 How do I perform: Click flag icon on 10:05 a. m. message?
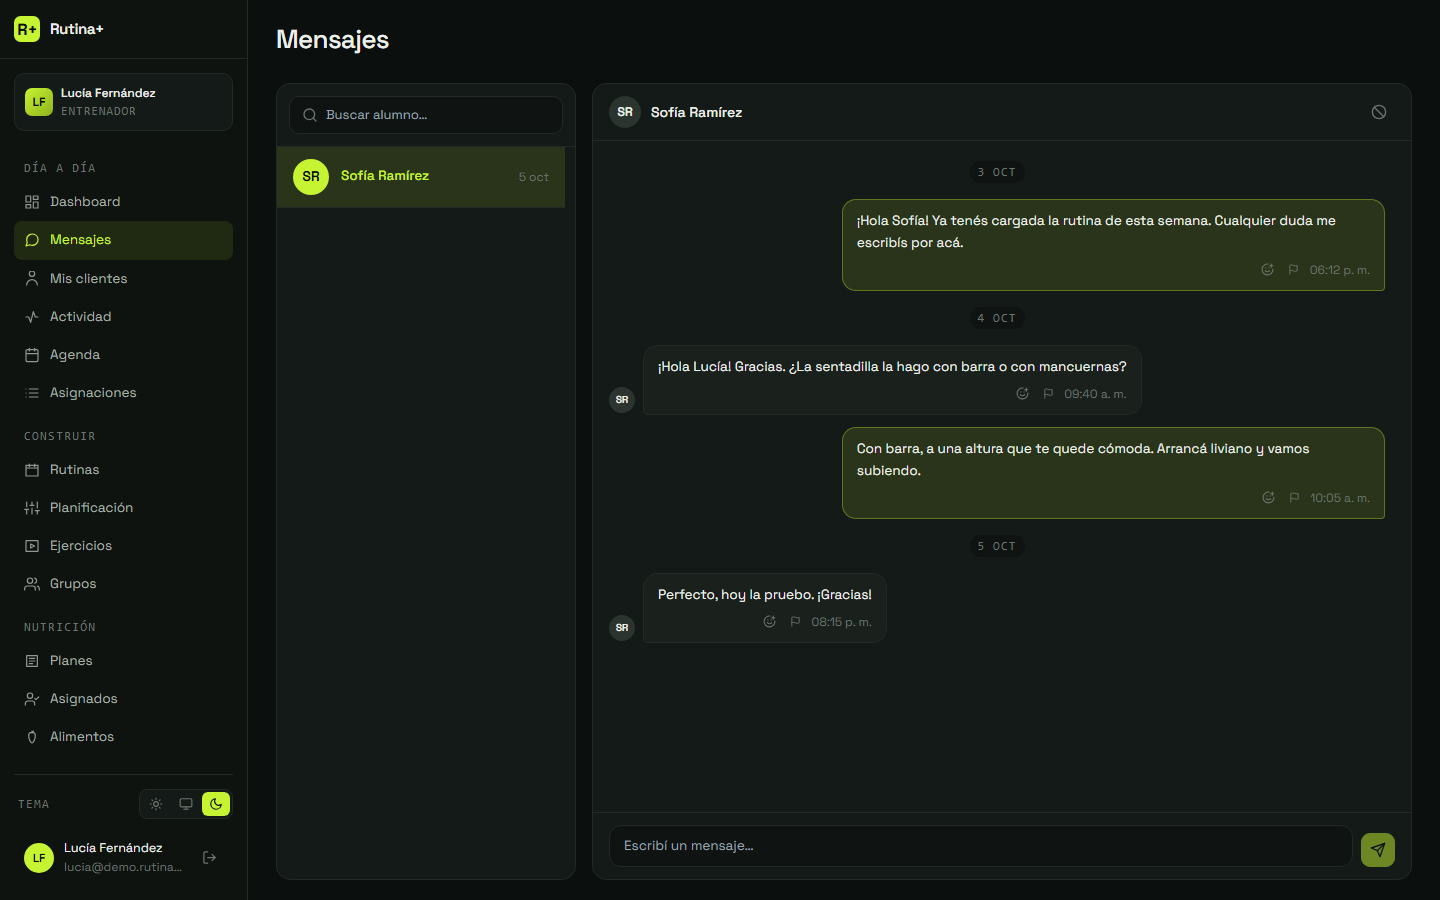pos(1294,498)
